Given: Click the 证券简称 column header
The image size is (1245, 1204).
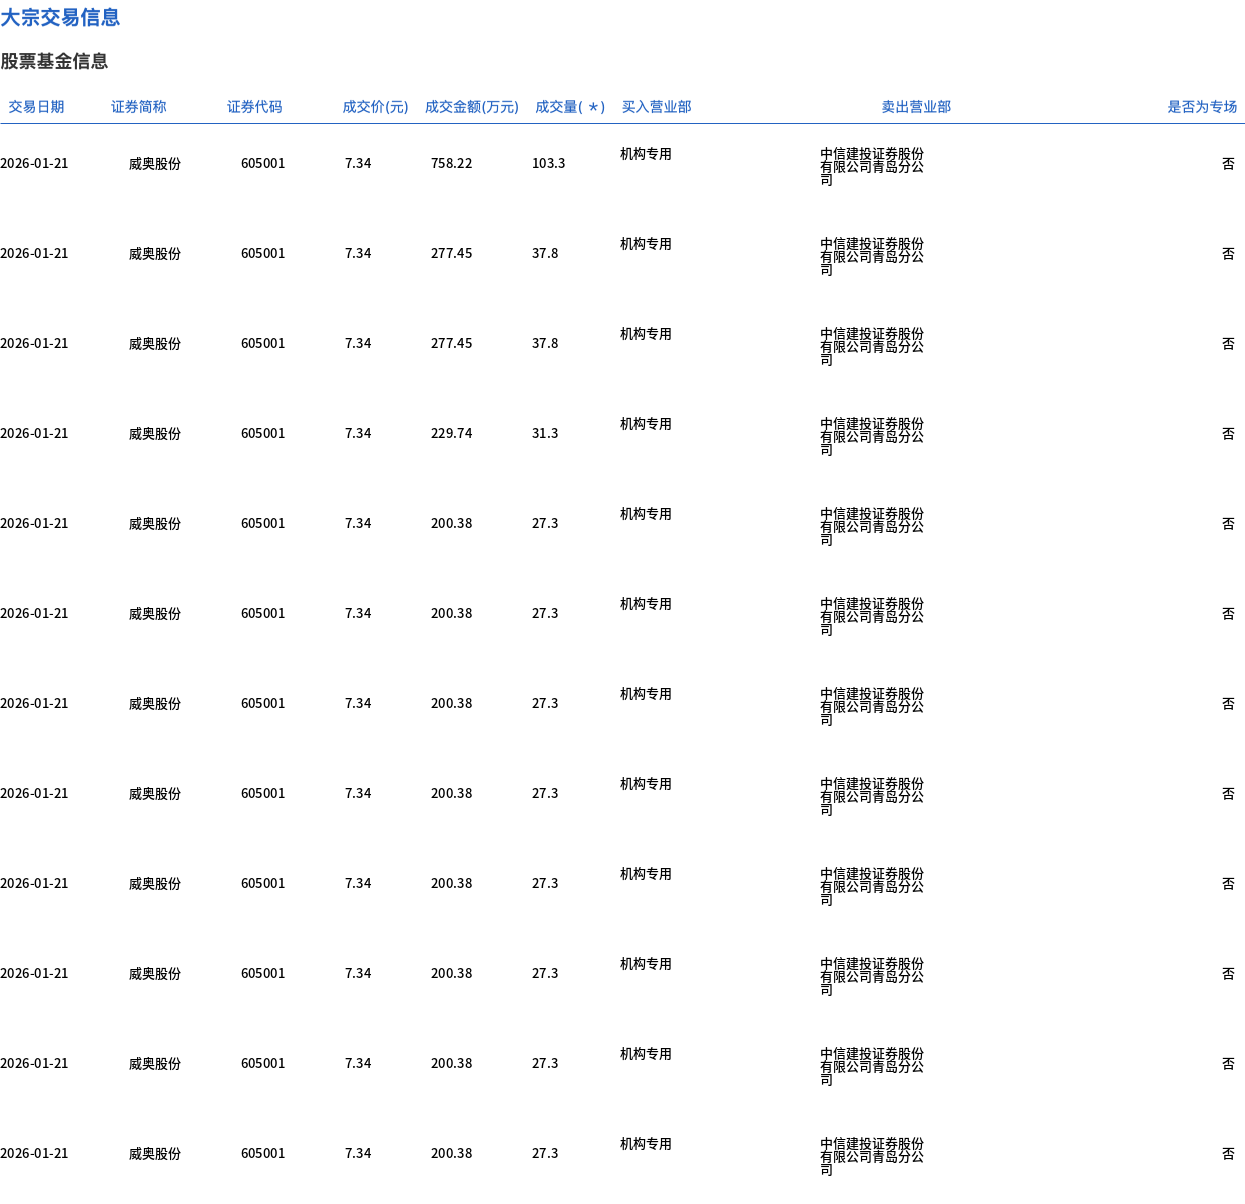Looking at the screenshot, I should [138, 107].
